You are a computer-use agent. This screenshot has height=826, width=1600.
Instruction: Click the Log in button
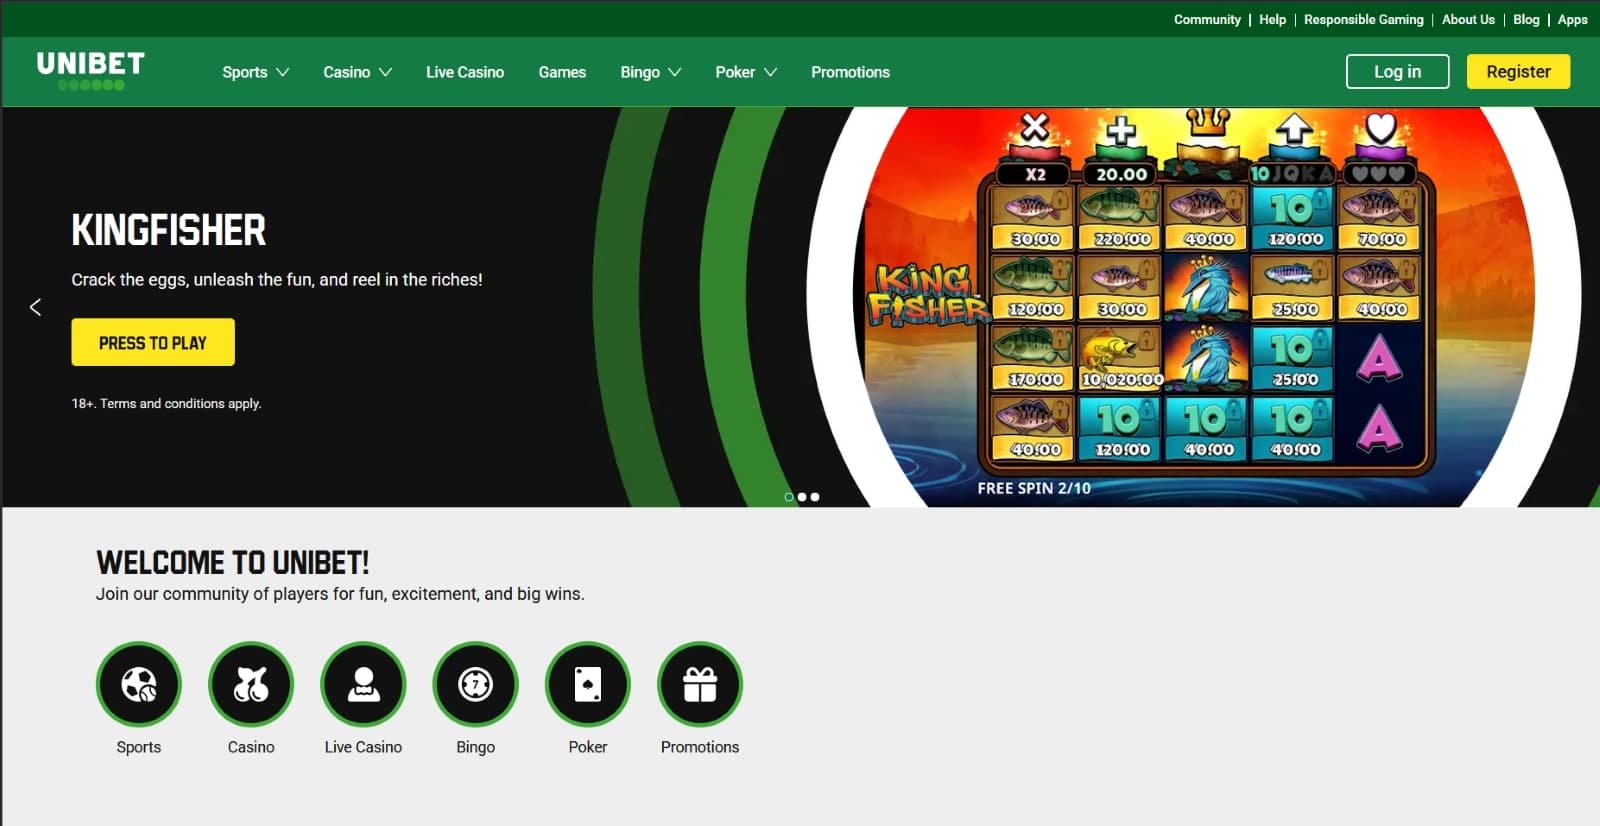click(1397, 72)
